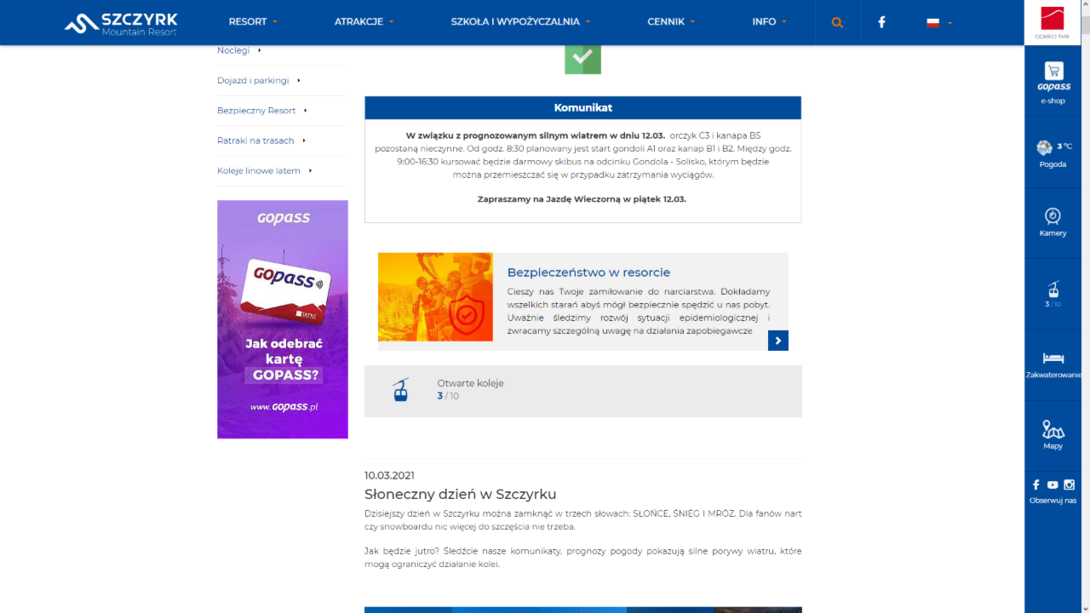Open the Zakwaterowanie bed icon

1053,358
